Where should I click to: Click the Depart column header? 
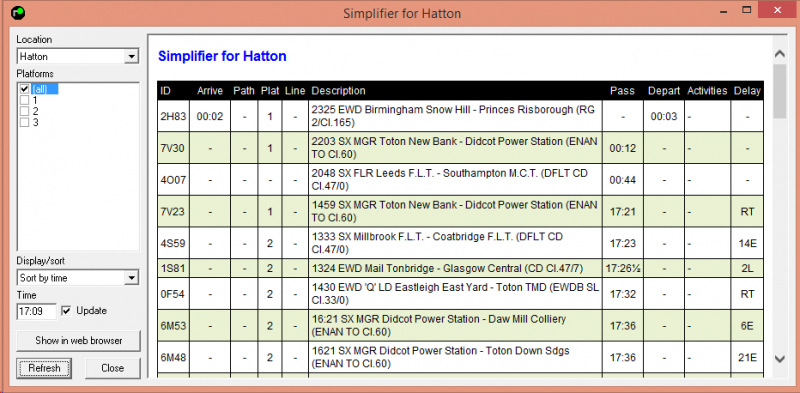tap(664, 91)
